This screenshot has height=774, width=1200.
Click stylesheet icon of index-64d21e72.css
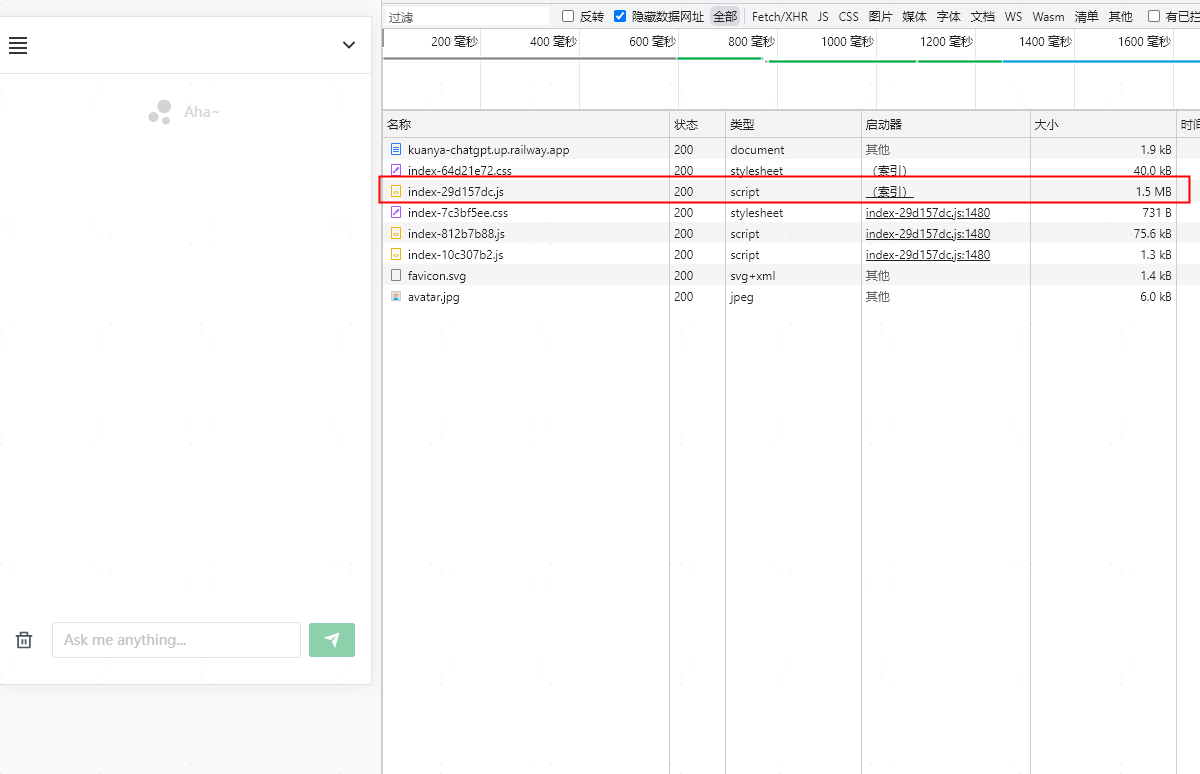click(x=396, y=170)
